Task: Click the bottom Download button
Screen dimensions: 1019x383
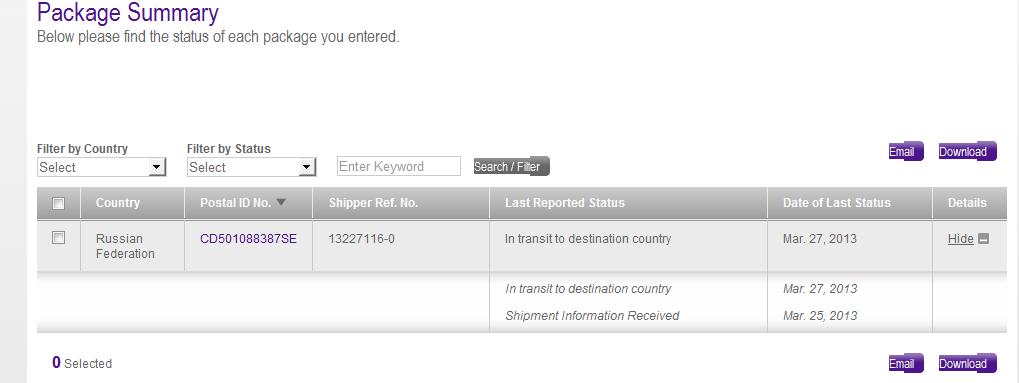Action: tap(967, 363)
